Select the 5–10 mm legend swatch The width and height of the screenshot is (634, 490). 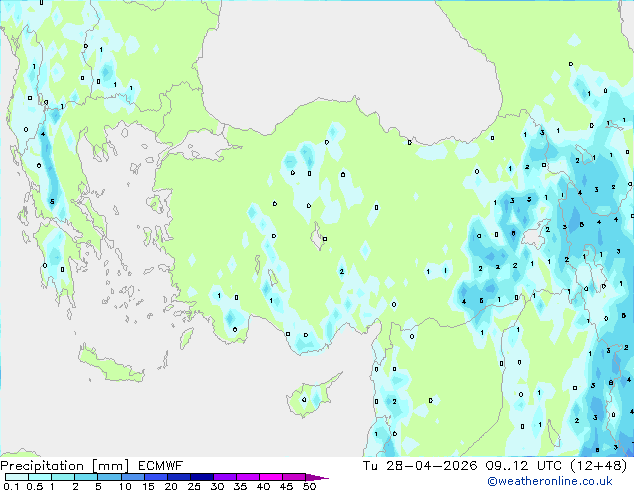tap(109, 477)
